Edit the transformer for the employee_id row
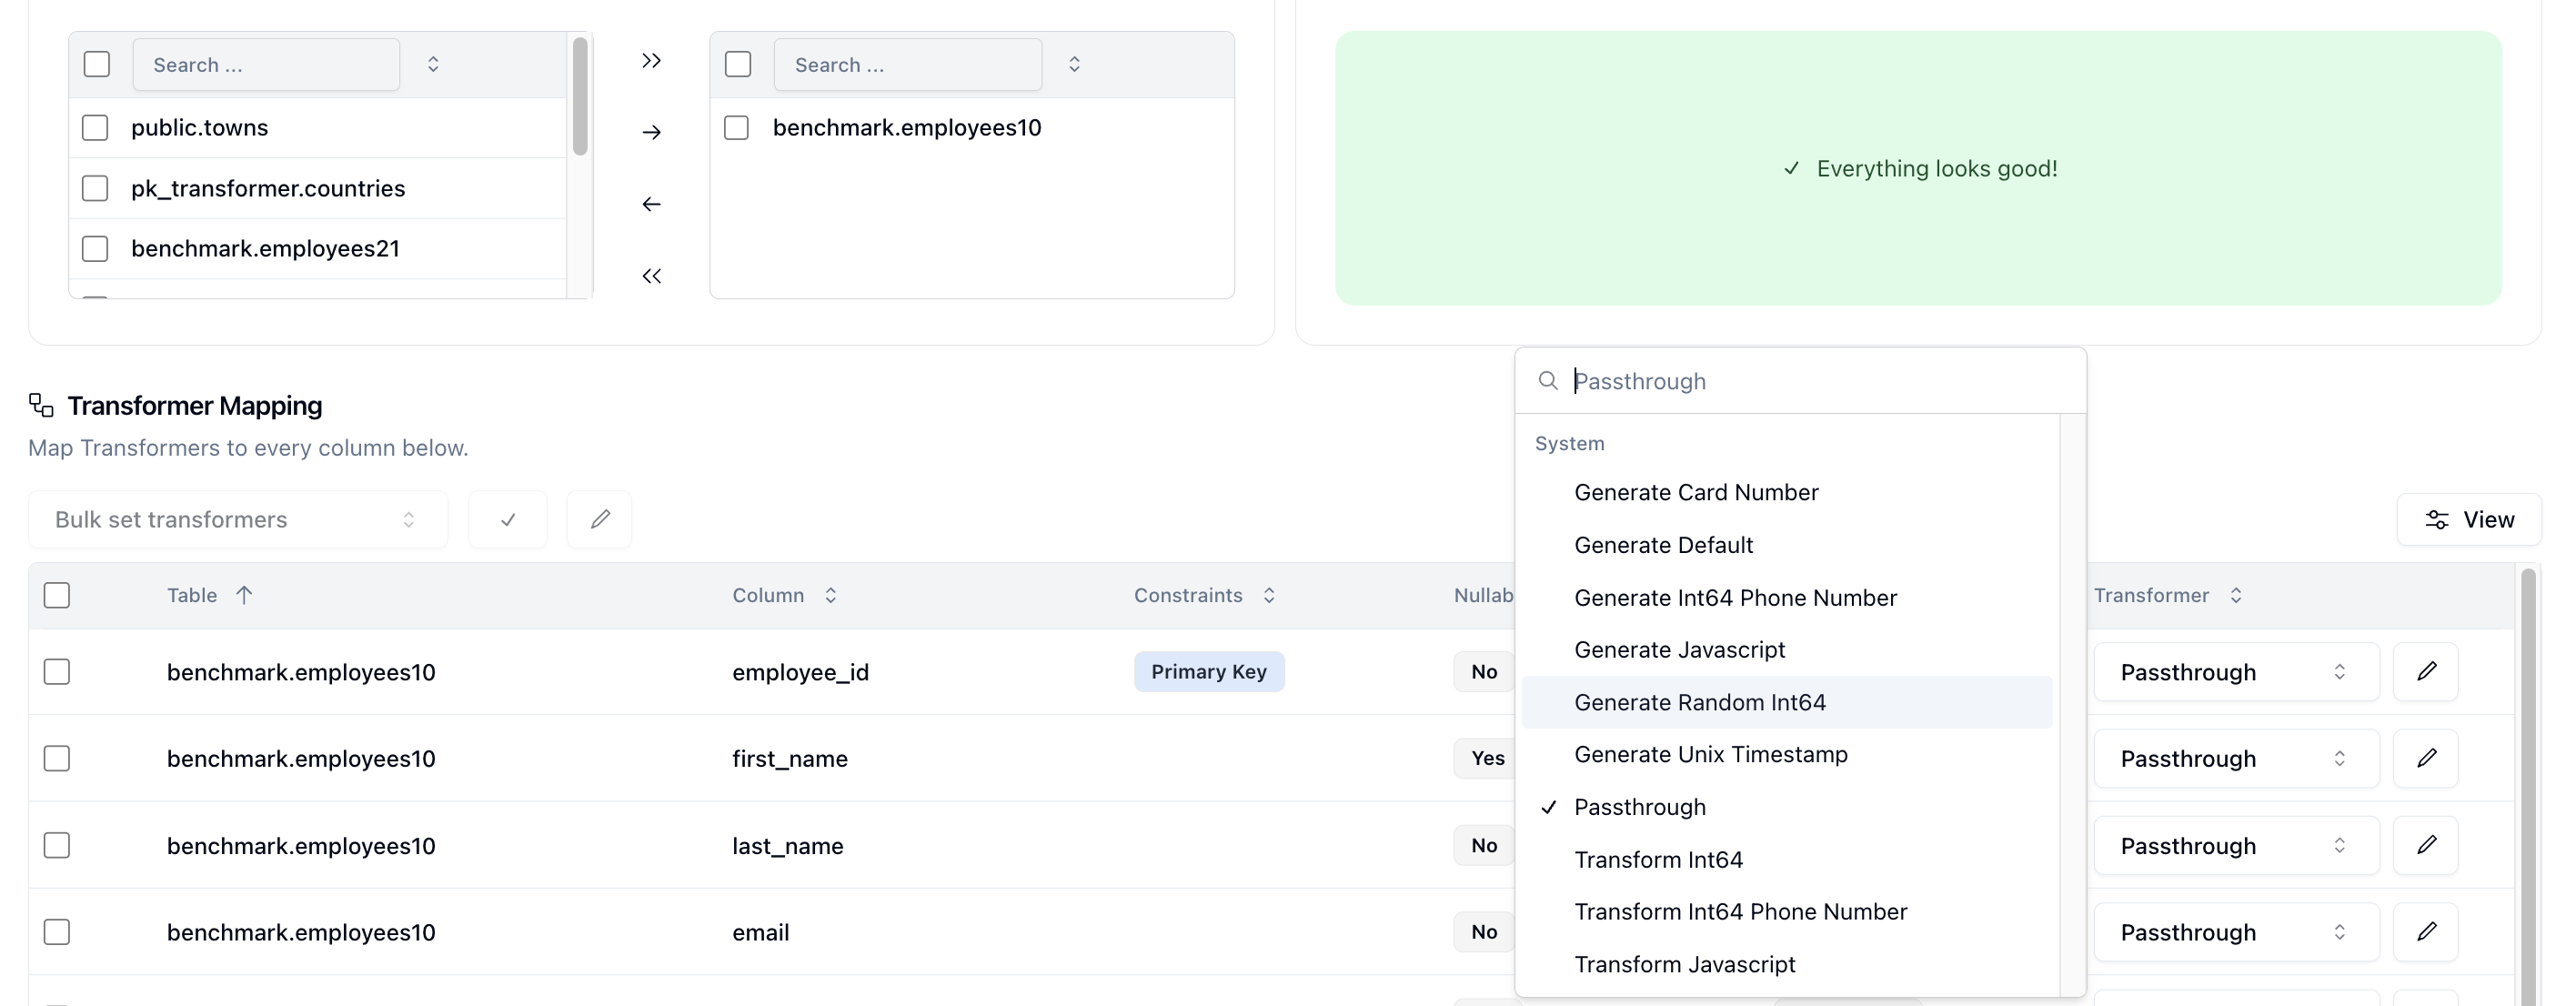The width and height of the screenshot is (2576, 1006). (x=2425, y=671)
